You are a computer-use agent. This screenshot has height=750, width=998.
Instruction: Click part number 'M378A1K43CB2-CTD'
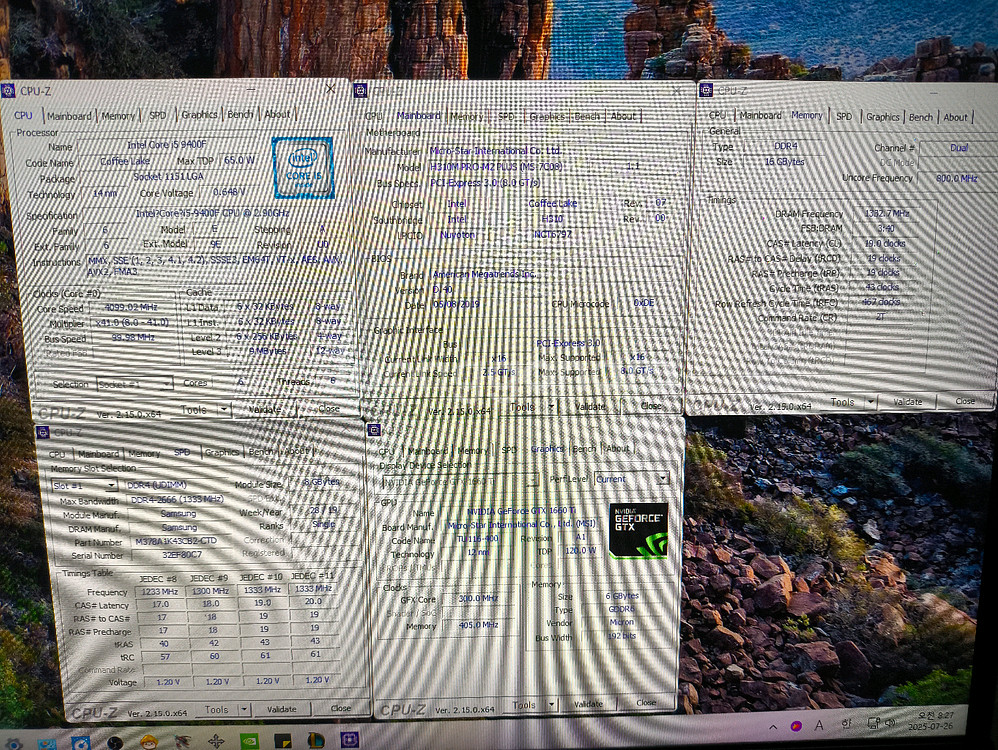point(176,541)
